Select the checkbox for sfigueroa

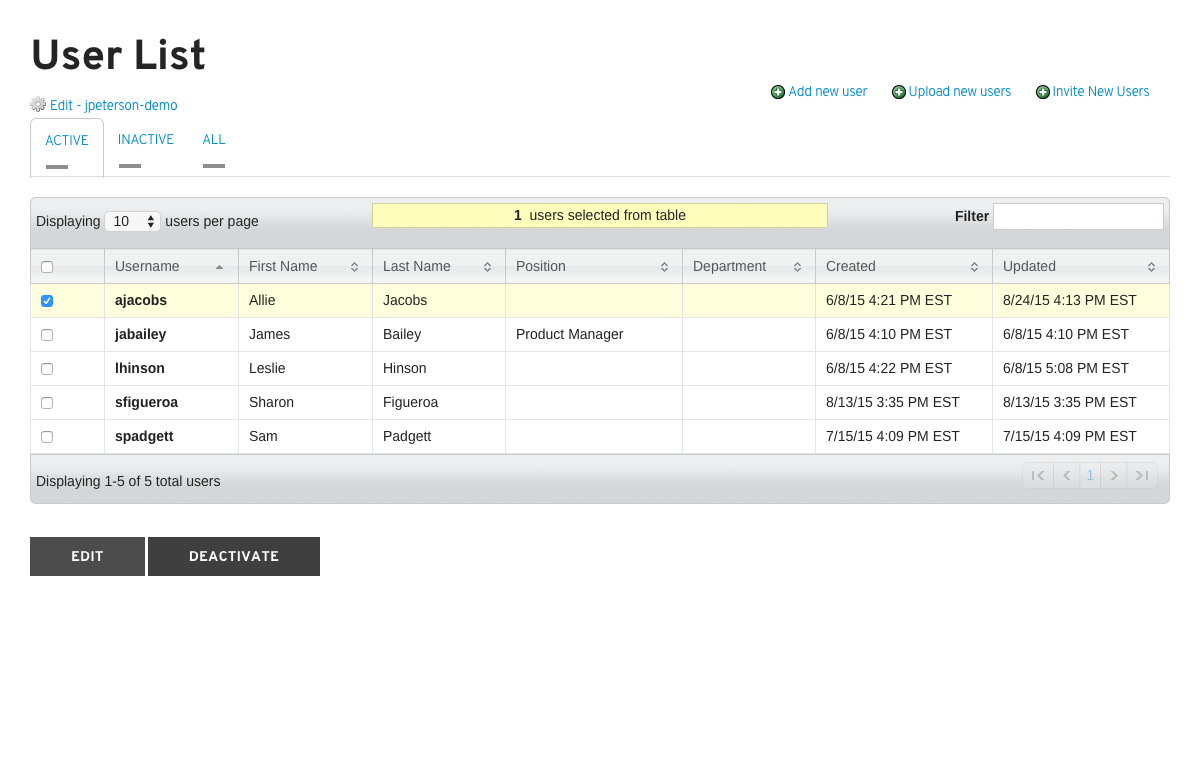[x=47, y=402]
